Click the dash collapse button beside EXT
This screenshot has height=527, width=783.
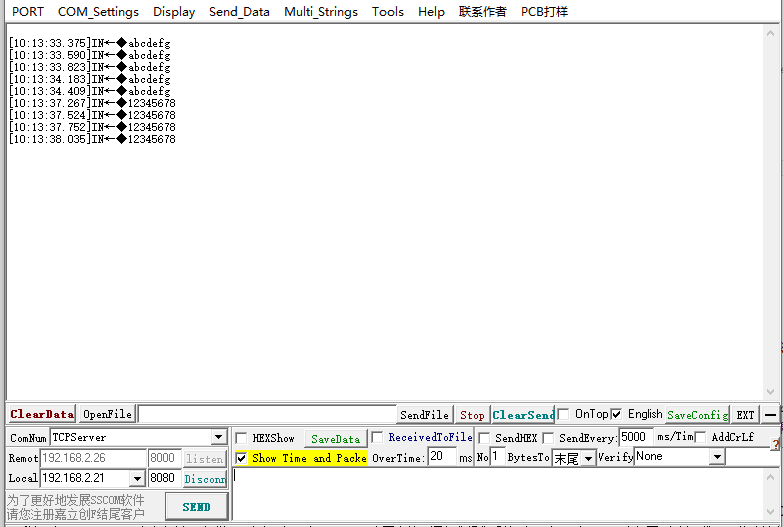pos(771,414)
